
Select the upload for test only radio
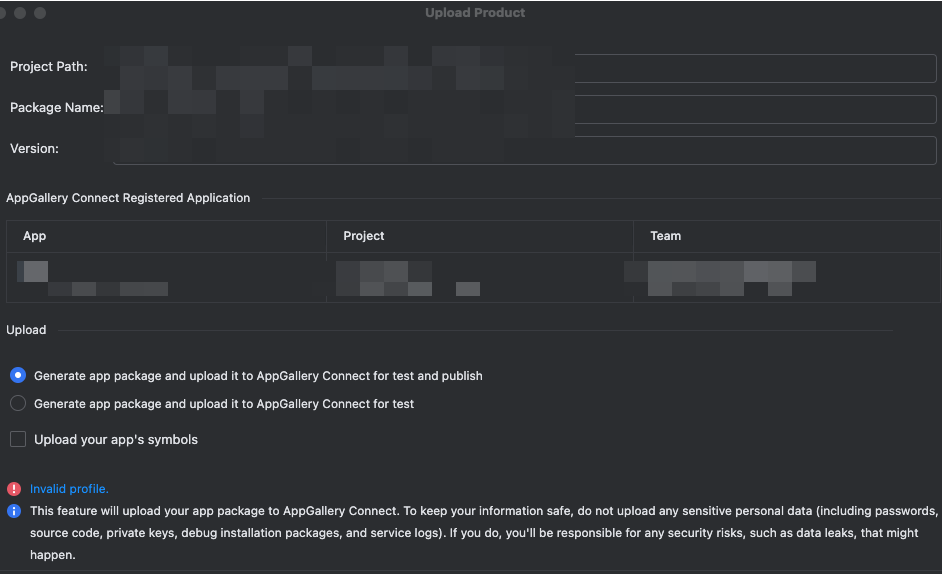(x=18, y=403)
